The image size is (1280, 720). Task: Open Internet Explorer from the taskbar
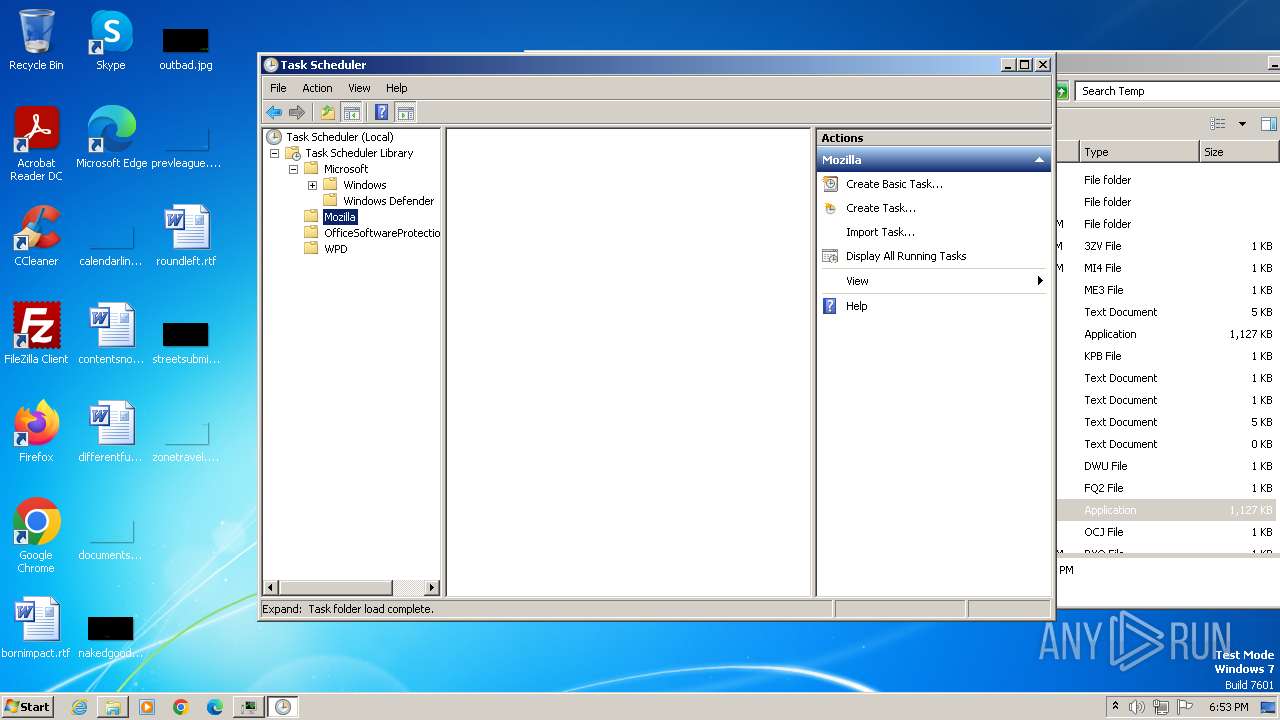[79, 707]
